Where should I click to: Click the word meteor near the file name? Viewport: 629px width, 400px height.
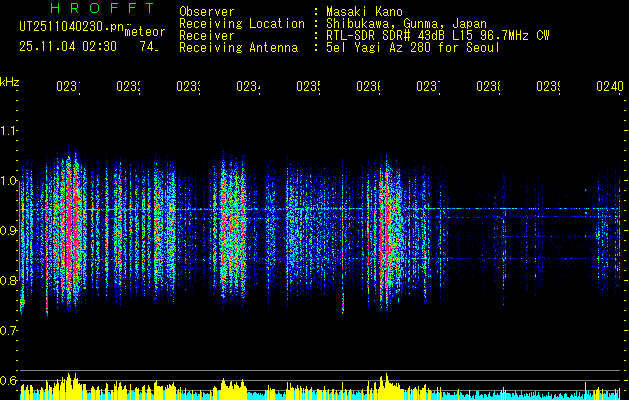tap(145, 32)
